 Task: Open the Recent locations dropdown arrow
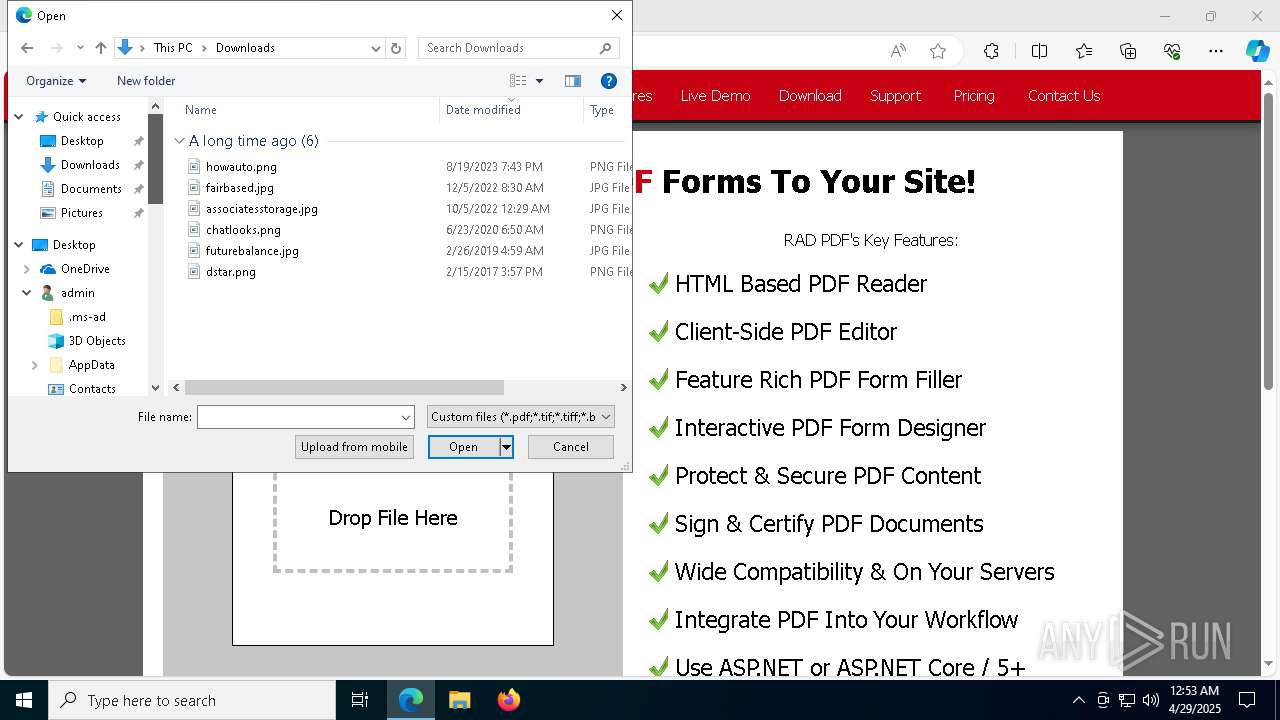point(80,48)
